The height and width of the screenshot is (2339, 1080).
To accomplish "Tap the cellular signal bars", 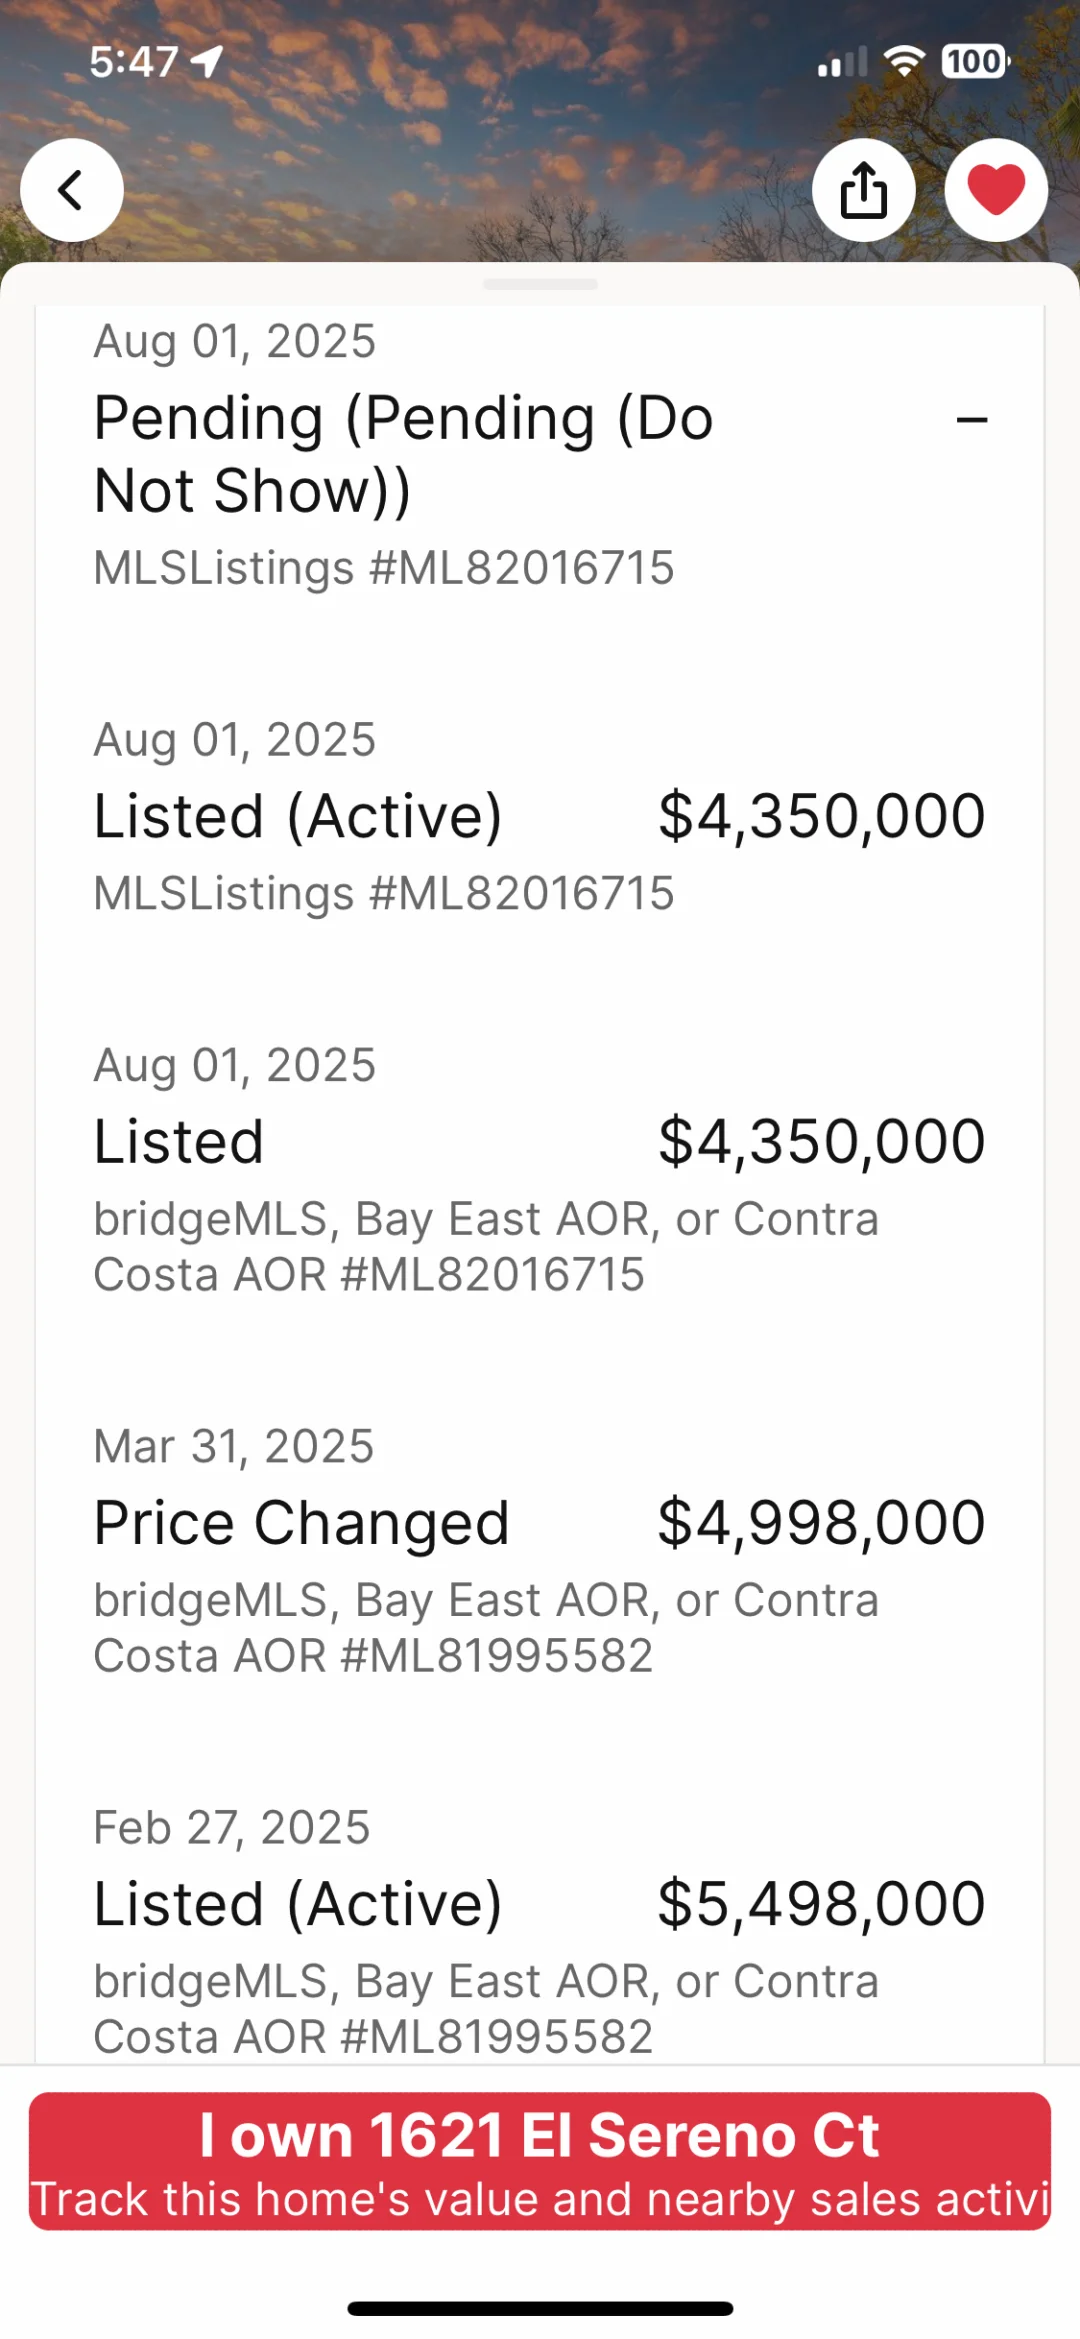I will coord(842,63).
